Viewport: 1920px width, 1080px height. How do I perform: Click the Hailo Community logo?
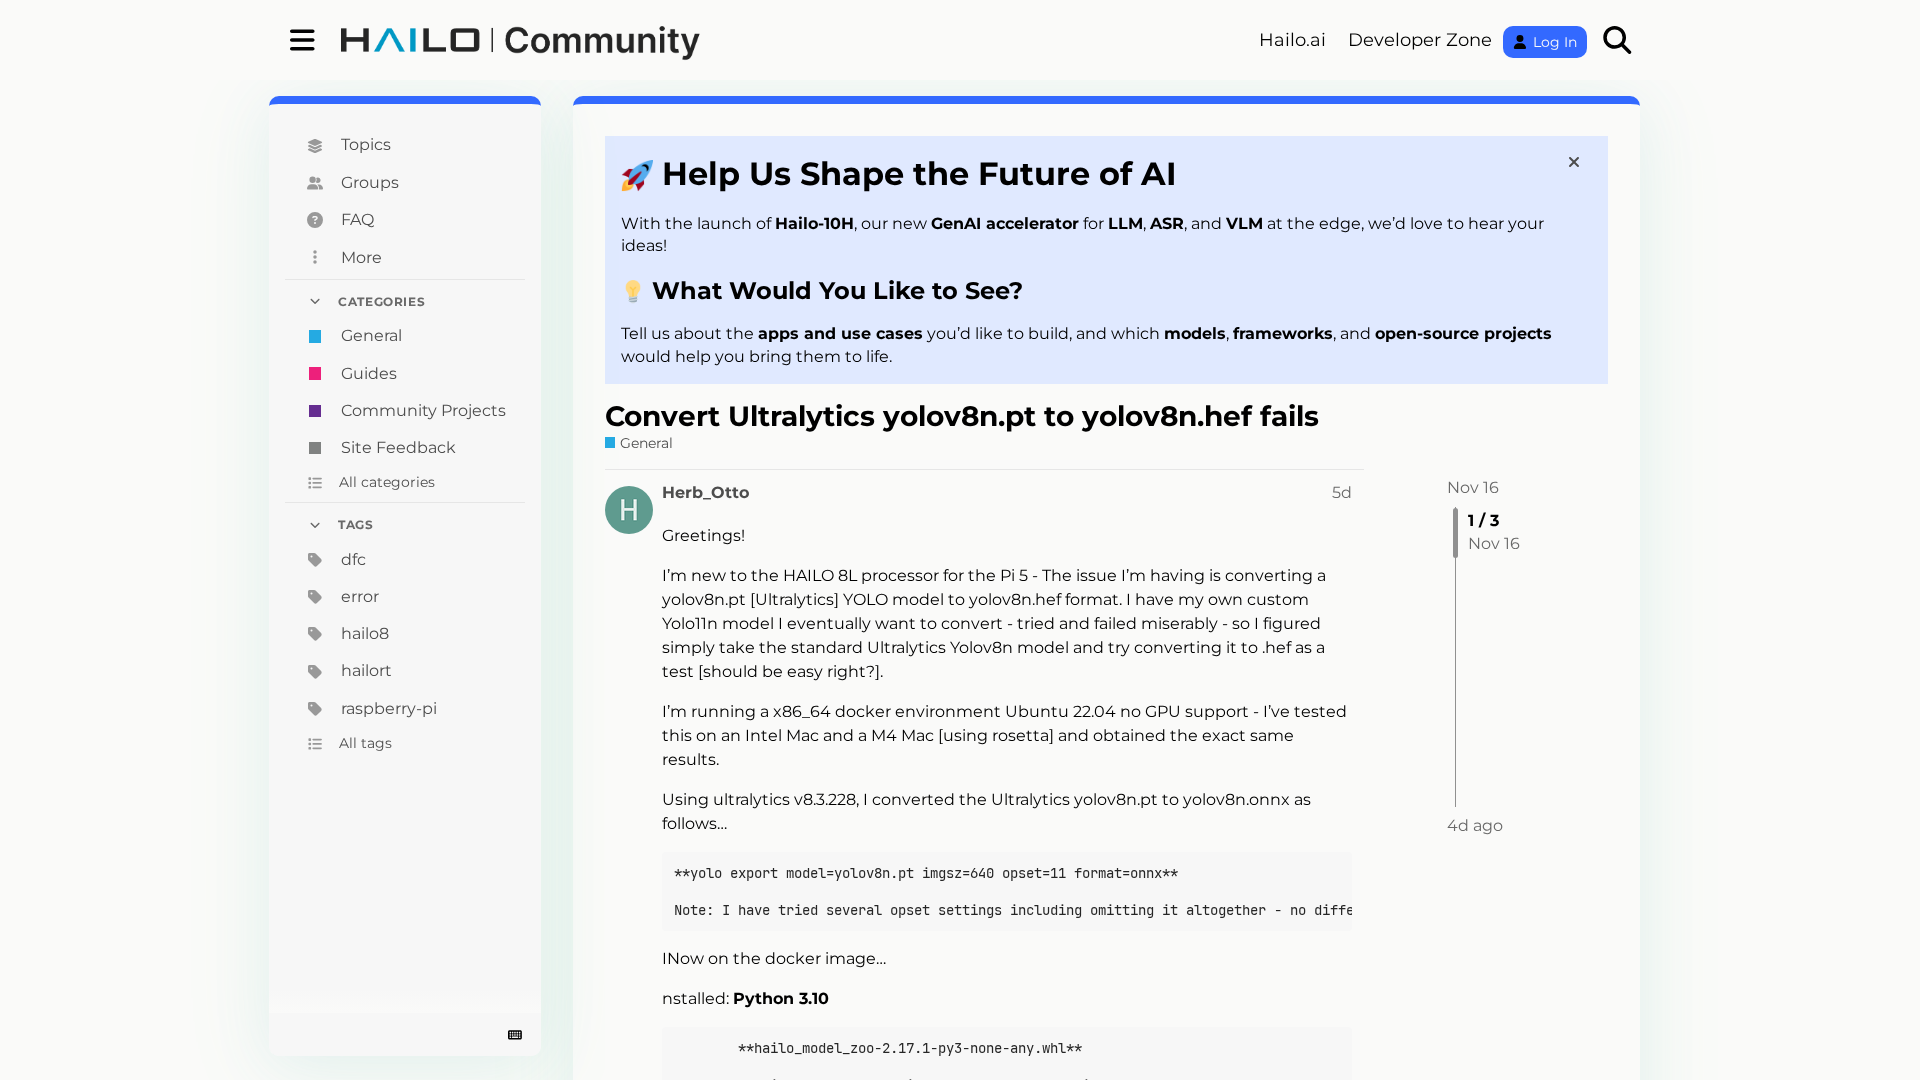point(520,40)
